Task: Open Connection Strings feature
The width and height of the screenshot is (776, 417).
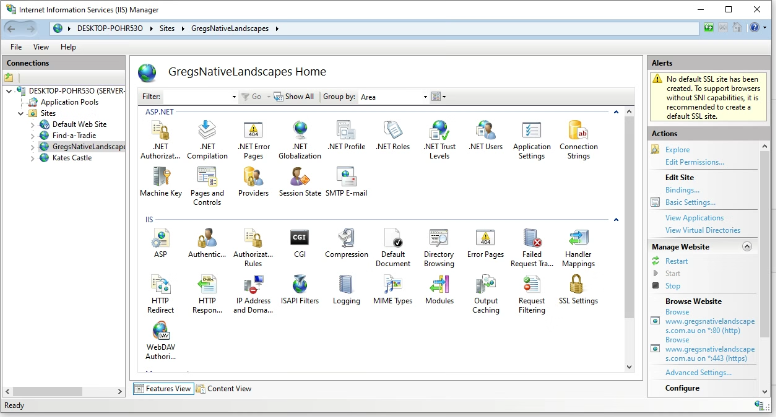Action: point(579,140)
